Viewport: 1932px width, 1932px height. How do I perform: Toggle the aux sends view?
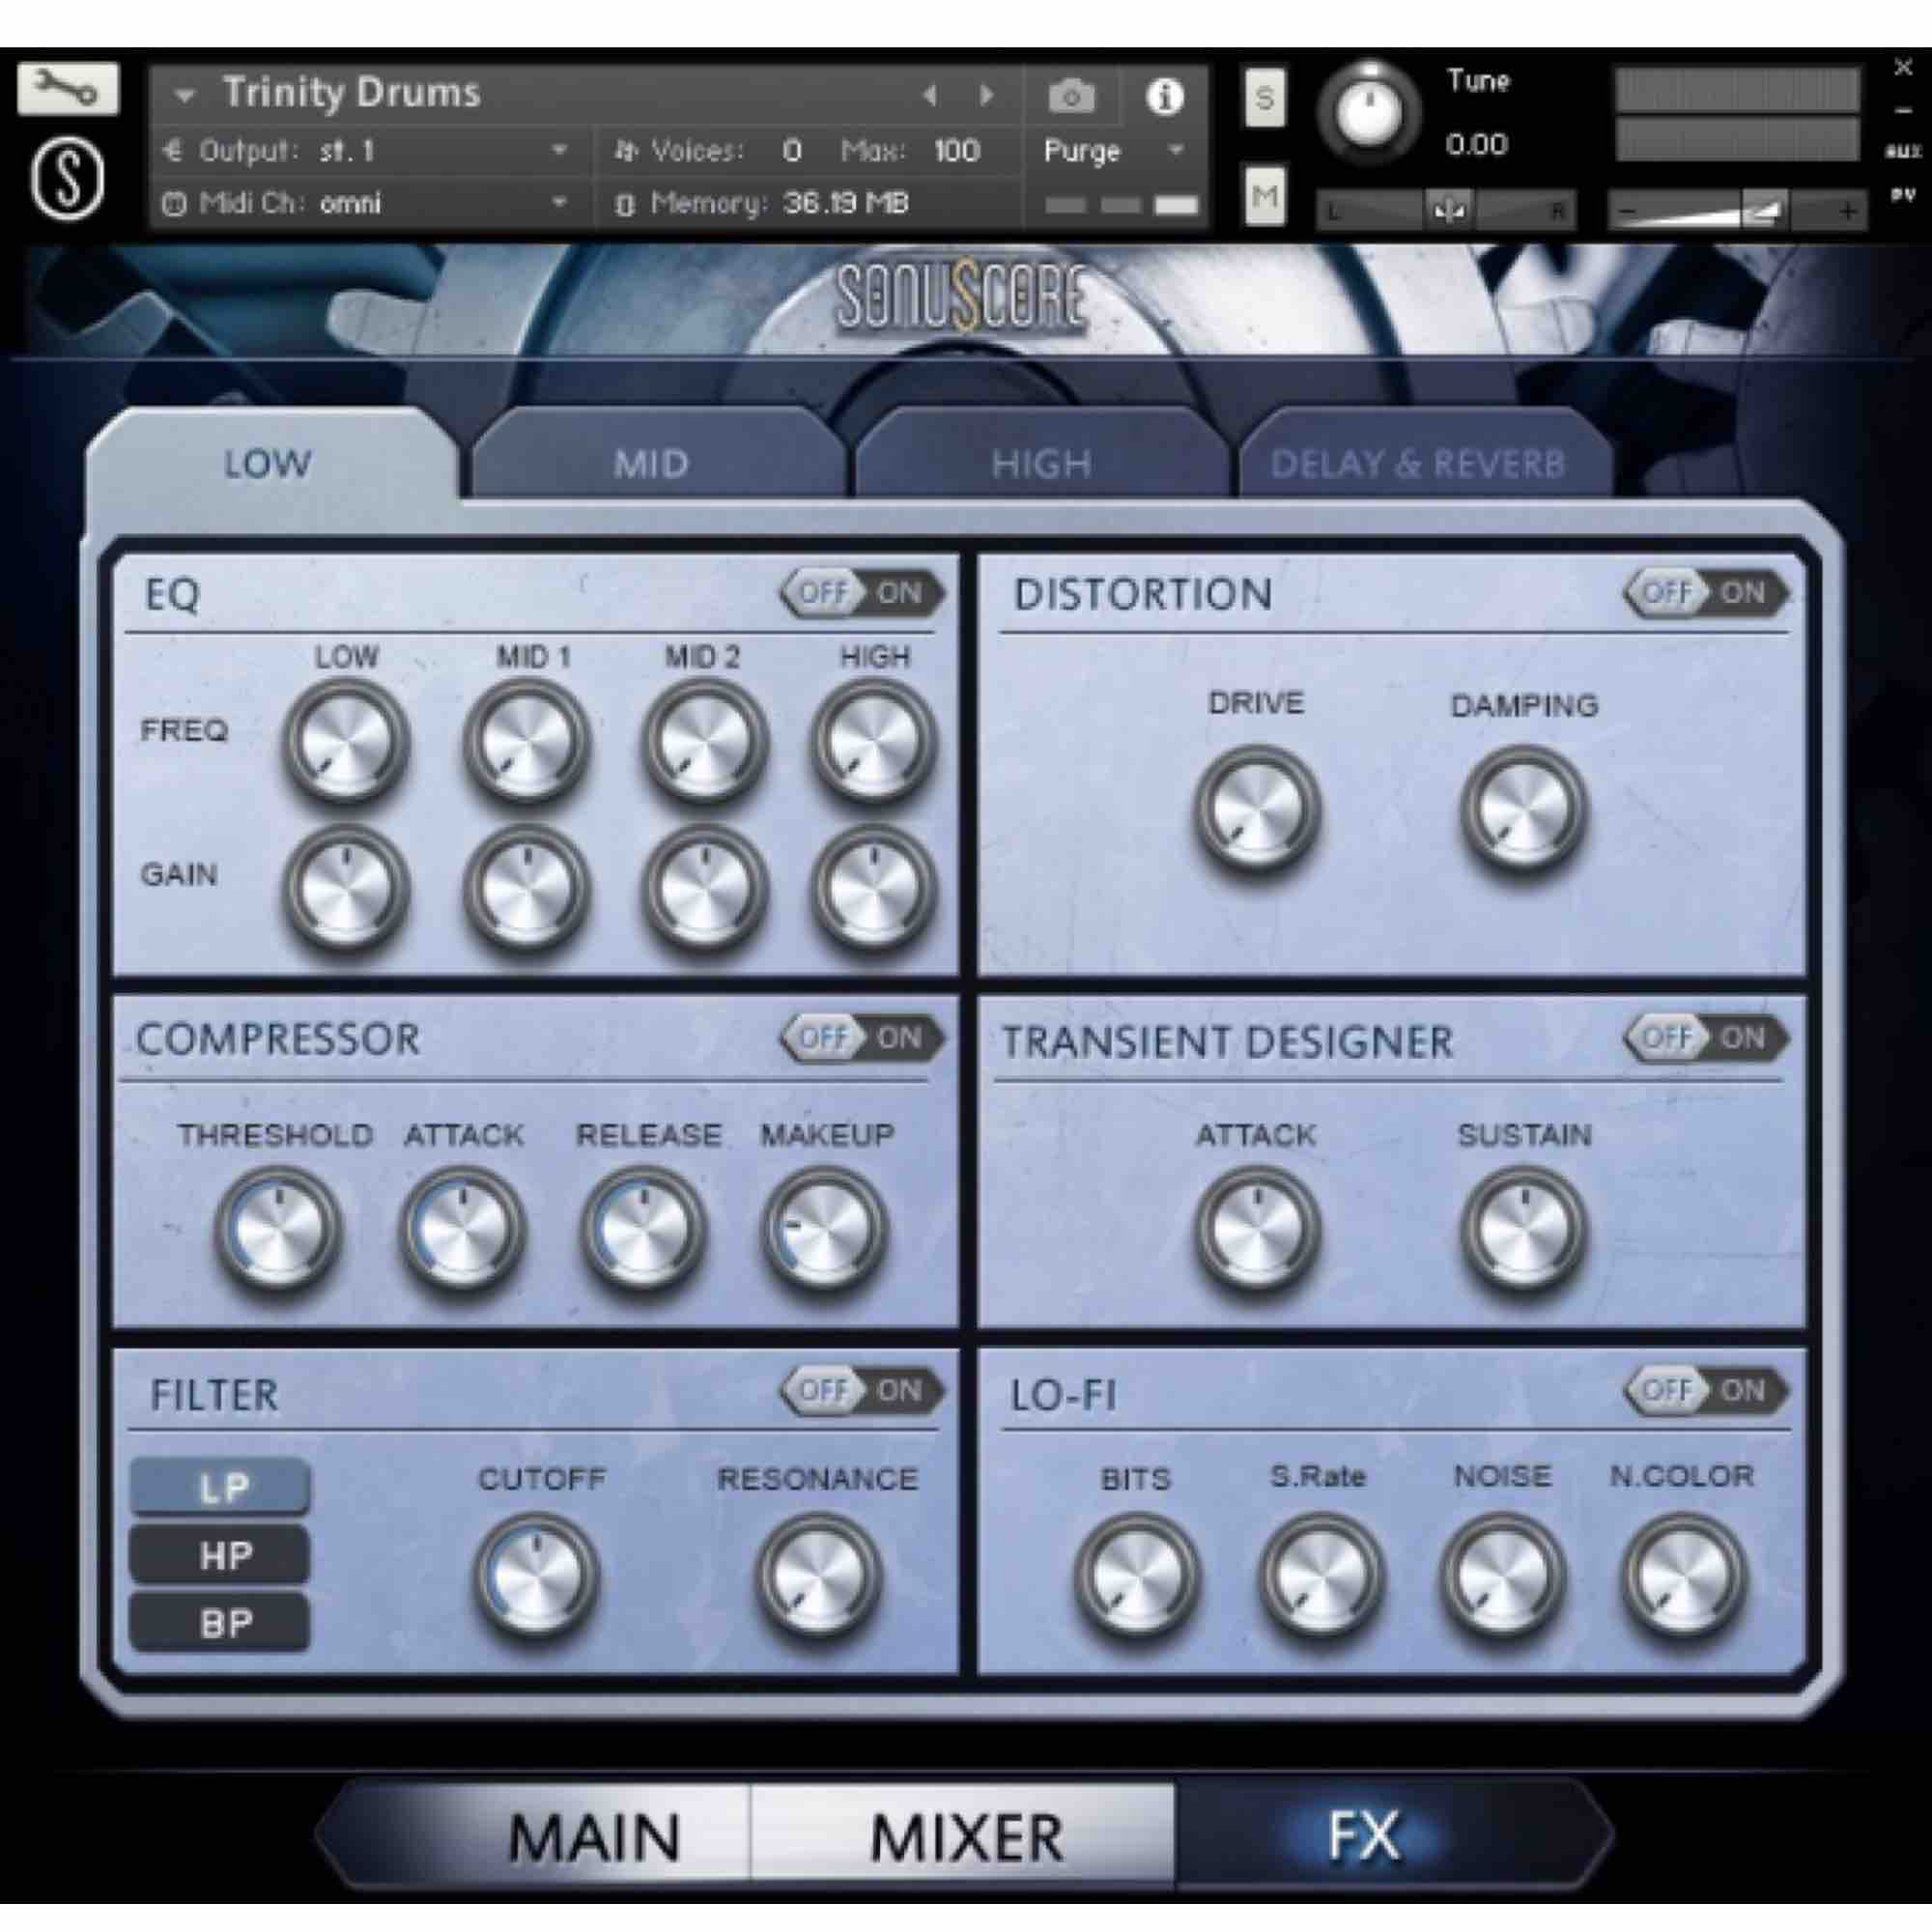[1902, 152]
